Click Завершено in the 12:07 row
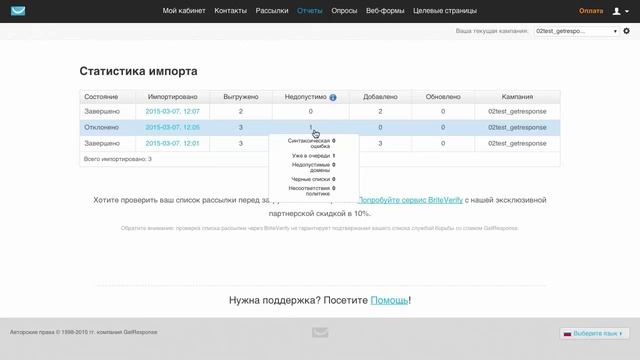 coord(102,111)
